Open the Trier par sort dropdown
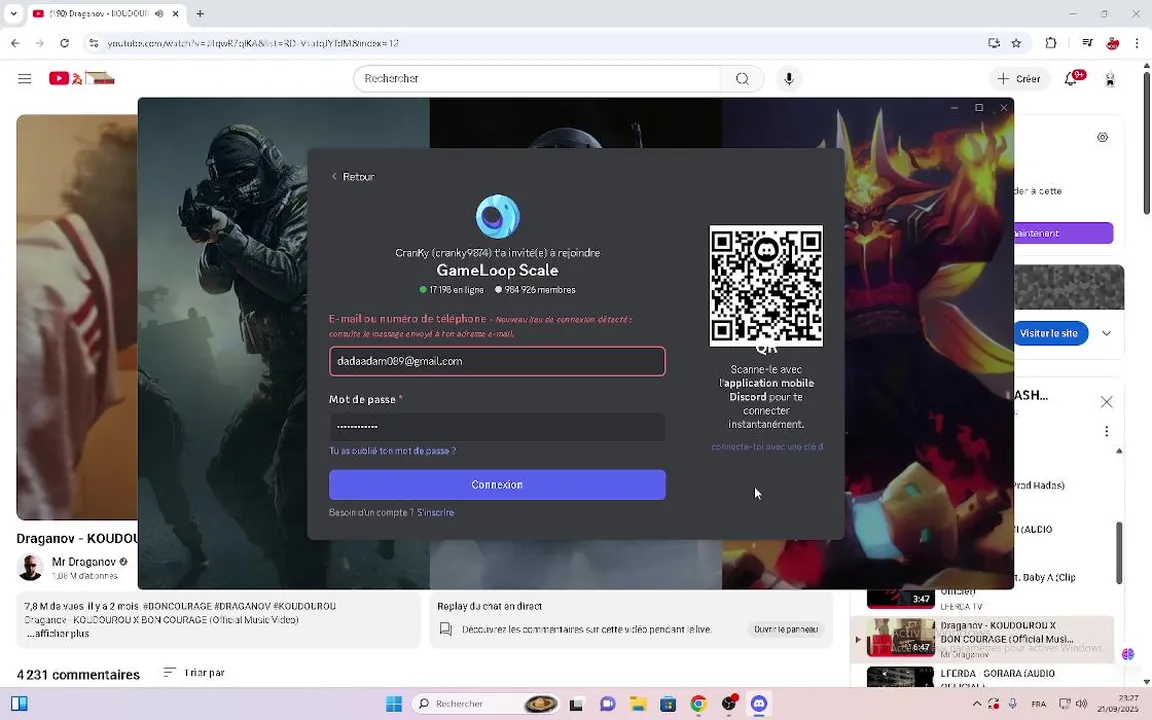 click(x=194, y=672)
